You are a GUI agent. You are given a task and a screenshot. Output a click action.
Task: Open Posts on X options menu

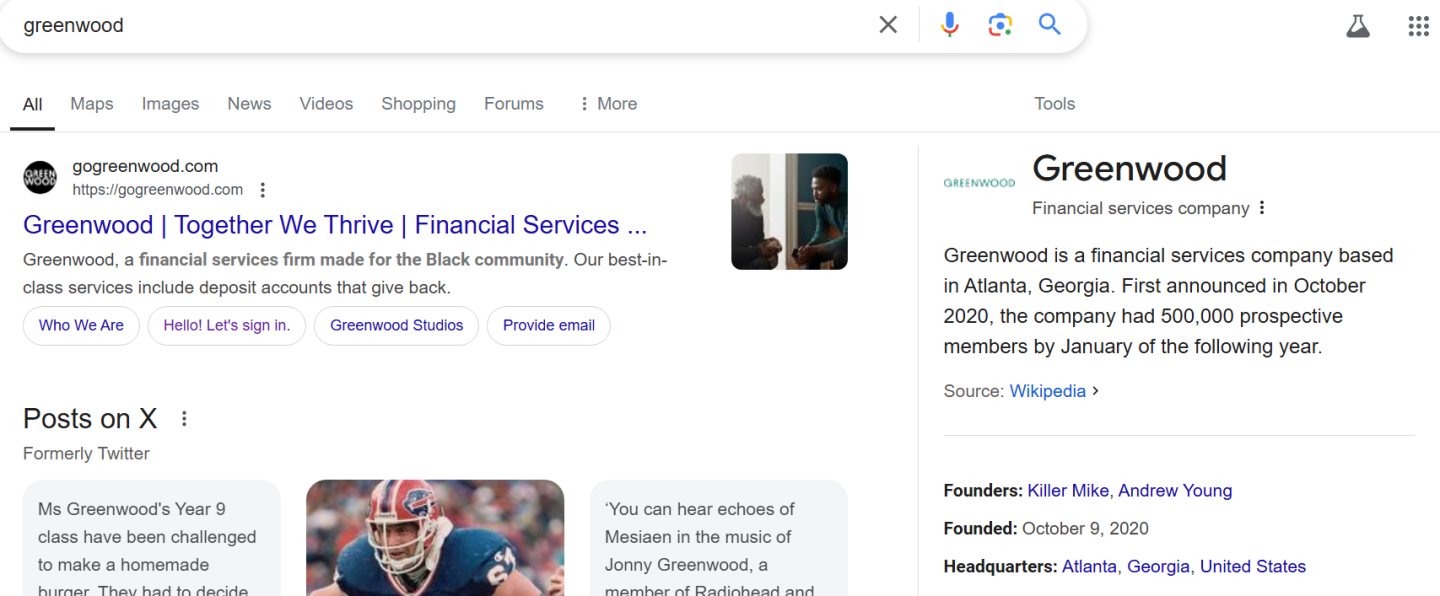(x=184, y=419)
